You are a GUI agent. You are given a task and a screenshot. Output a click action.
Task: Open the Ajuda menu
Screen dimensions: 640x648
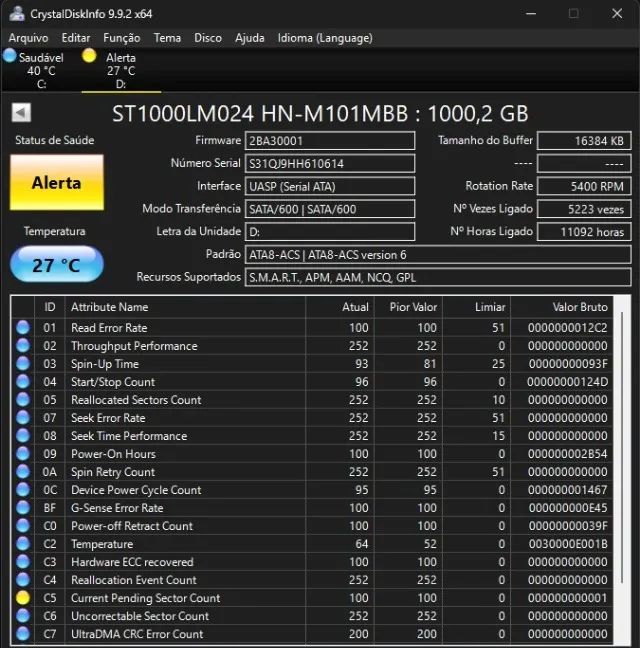(x=250, y=38)
